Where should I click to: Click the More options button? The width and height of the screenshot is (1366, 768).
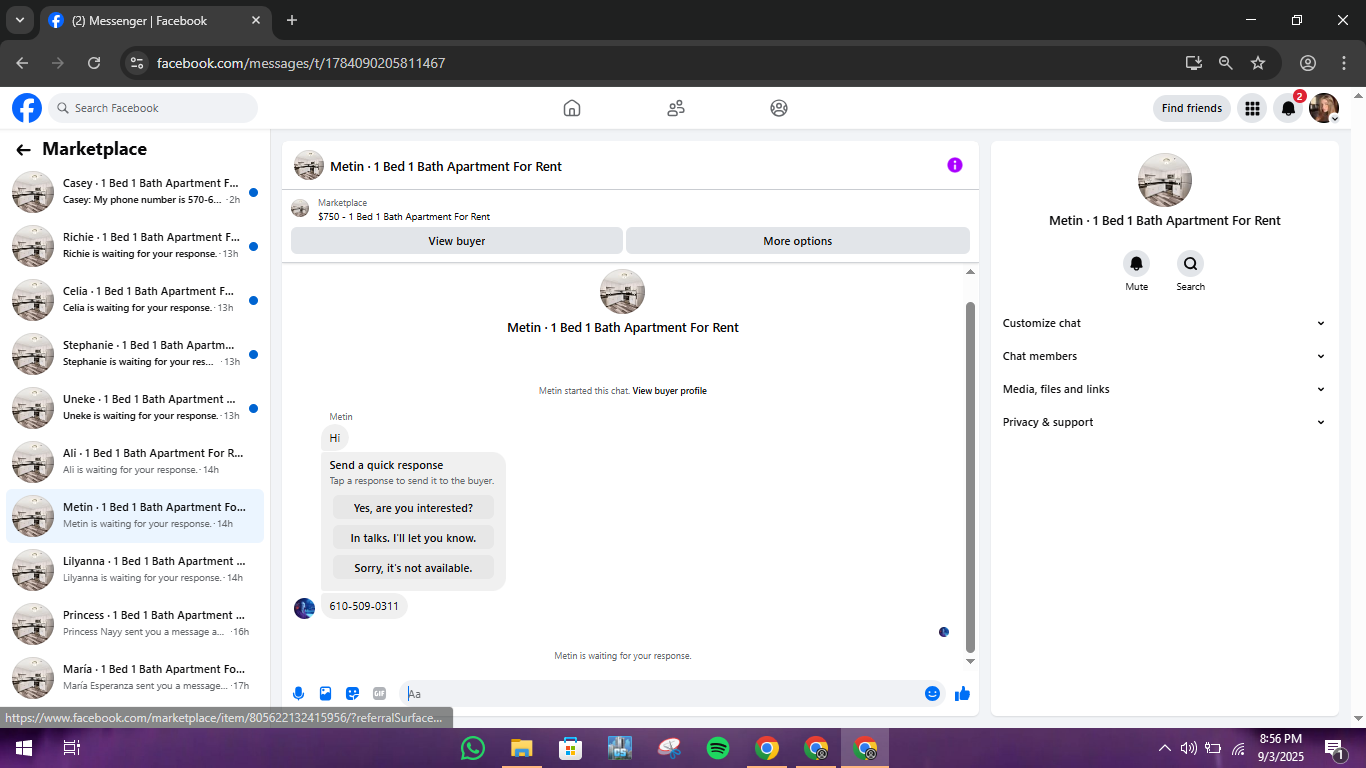tap(798, 241)
